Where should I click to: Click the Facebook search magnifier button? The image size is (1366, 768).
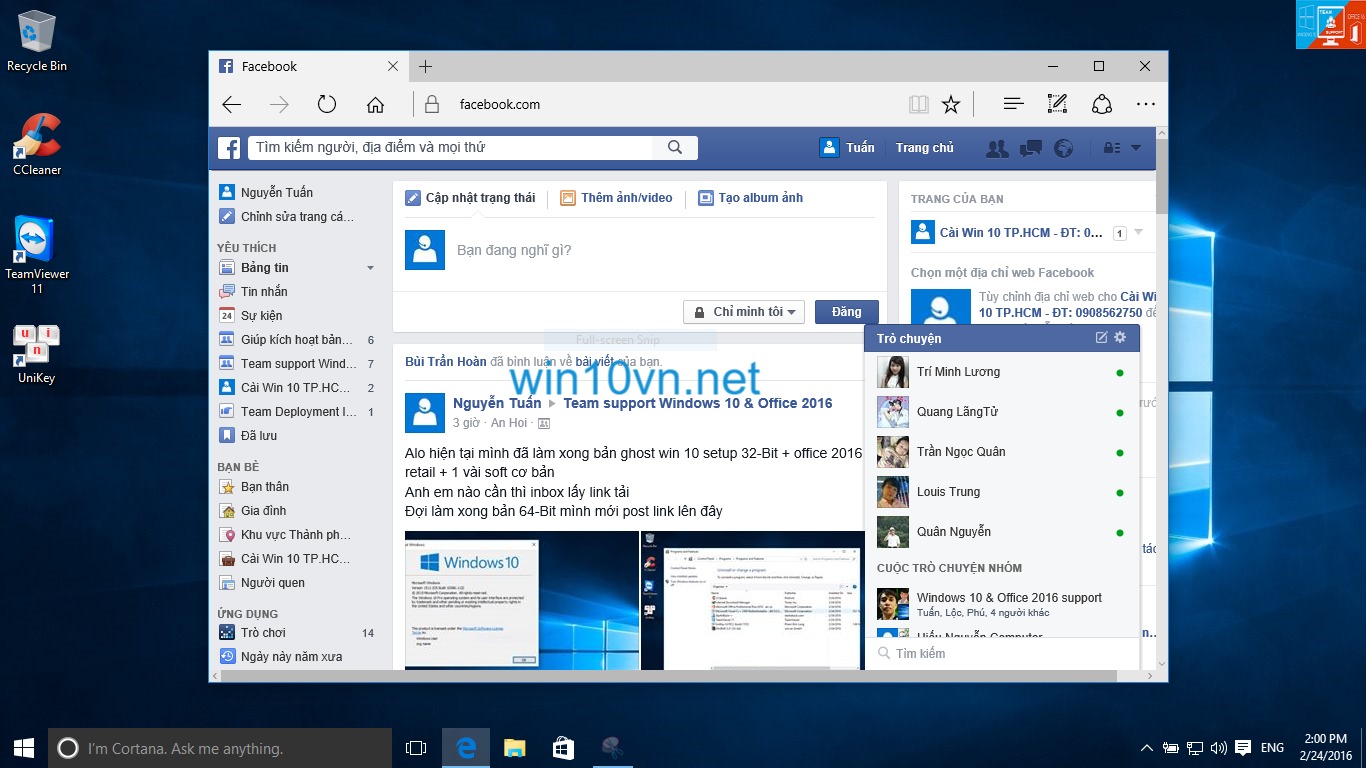coord(675,148)
